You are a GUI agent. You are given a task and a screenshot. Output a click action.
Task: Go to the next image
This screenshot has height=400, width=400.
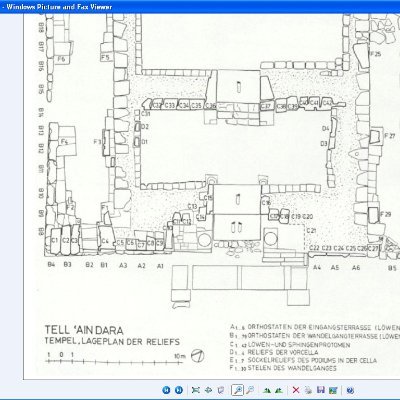point(179,390)
